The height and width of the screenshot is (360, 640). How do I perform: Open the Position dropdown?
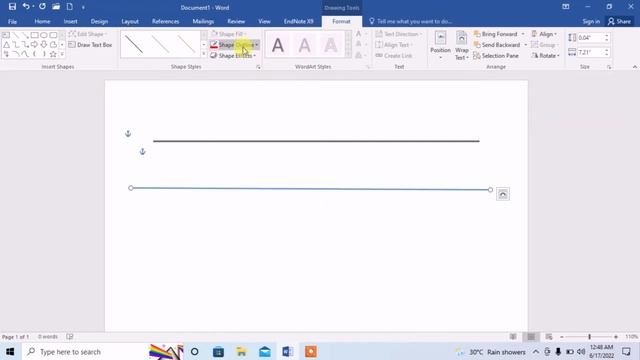[440, 46]
